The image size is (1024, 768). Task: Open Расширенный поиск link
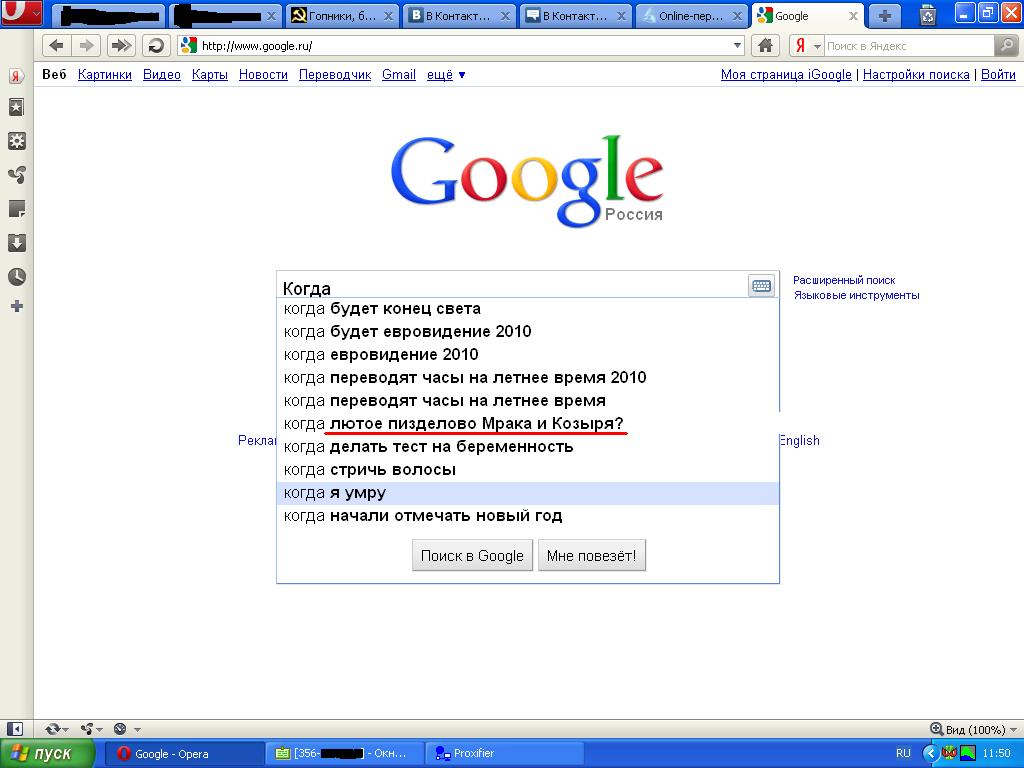pos(844,280)
